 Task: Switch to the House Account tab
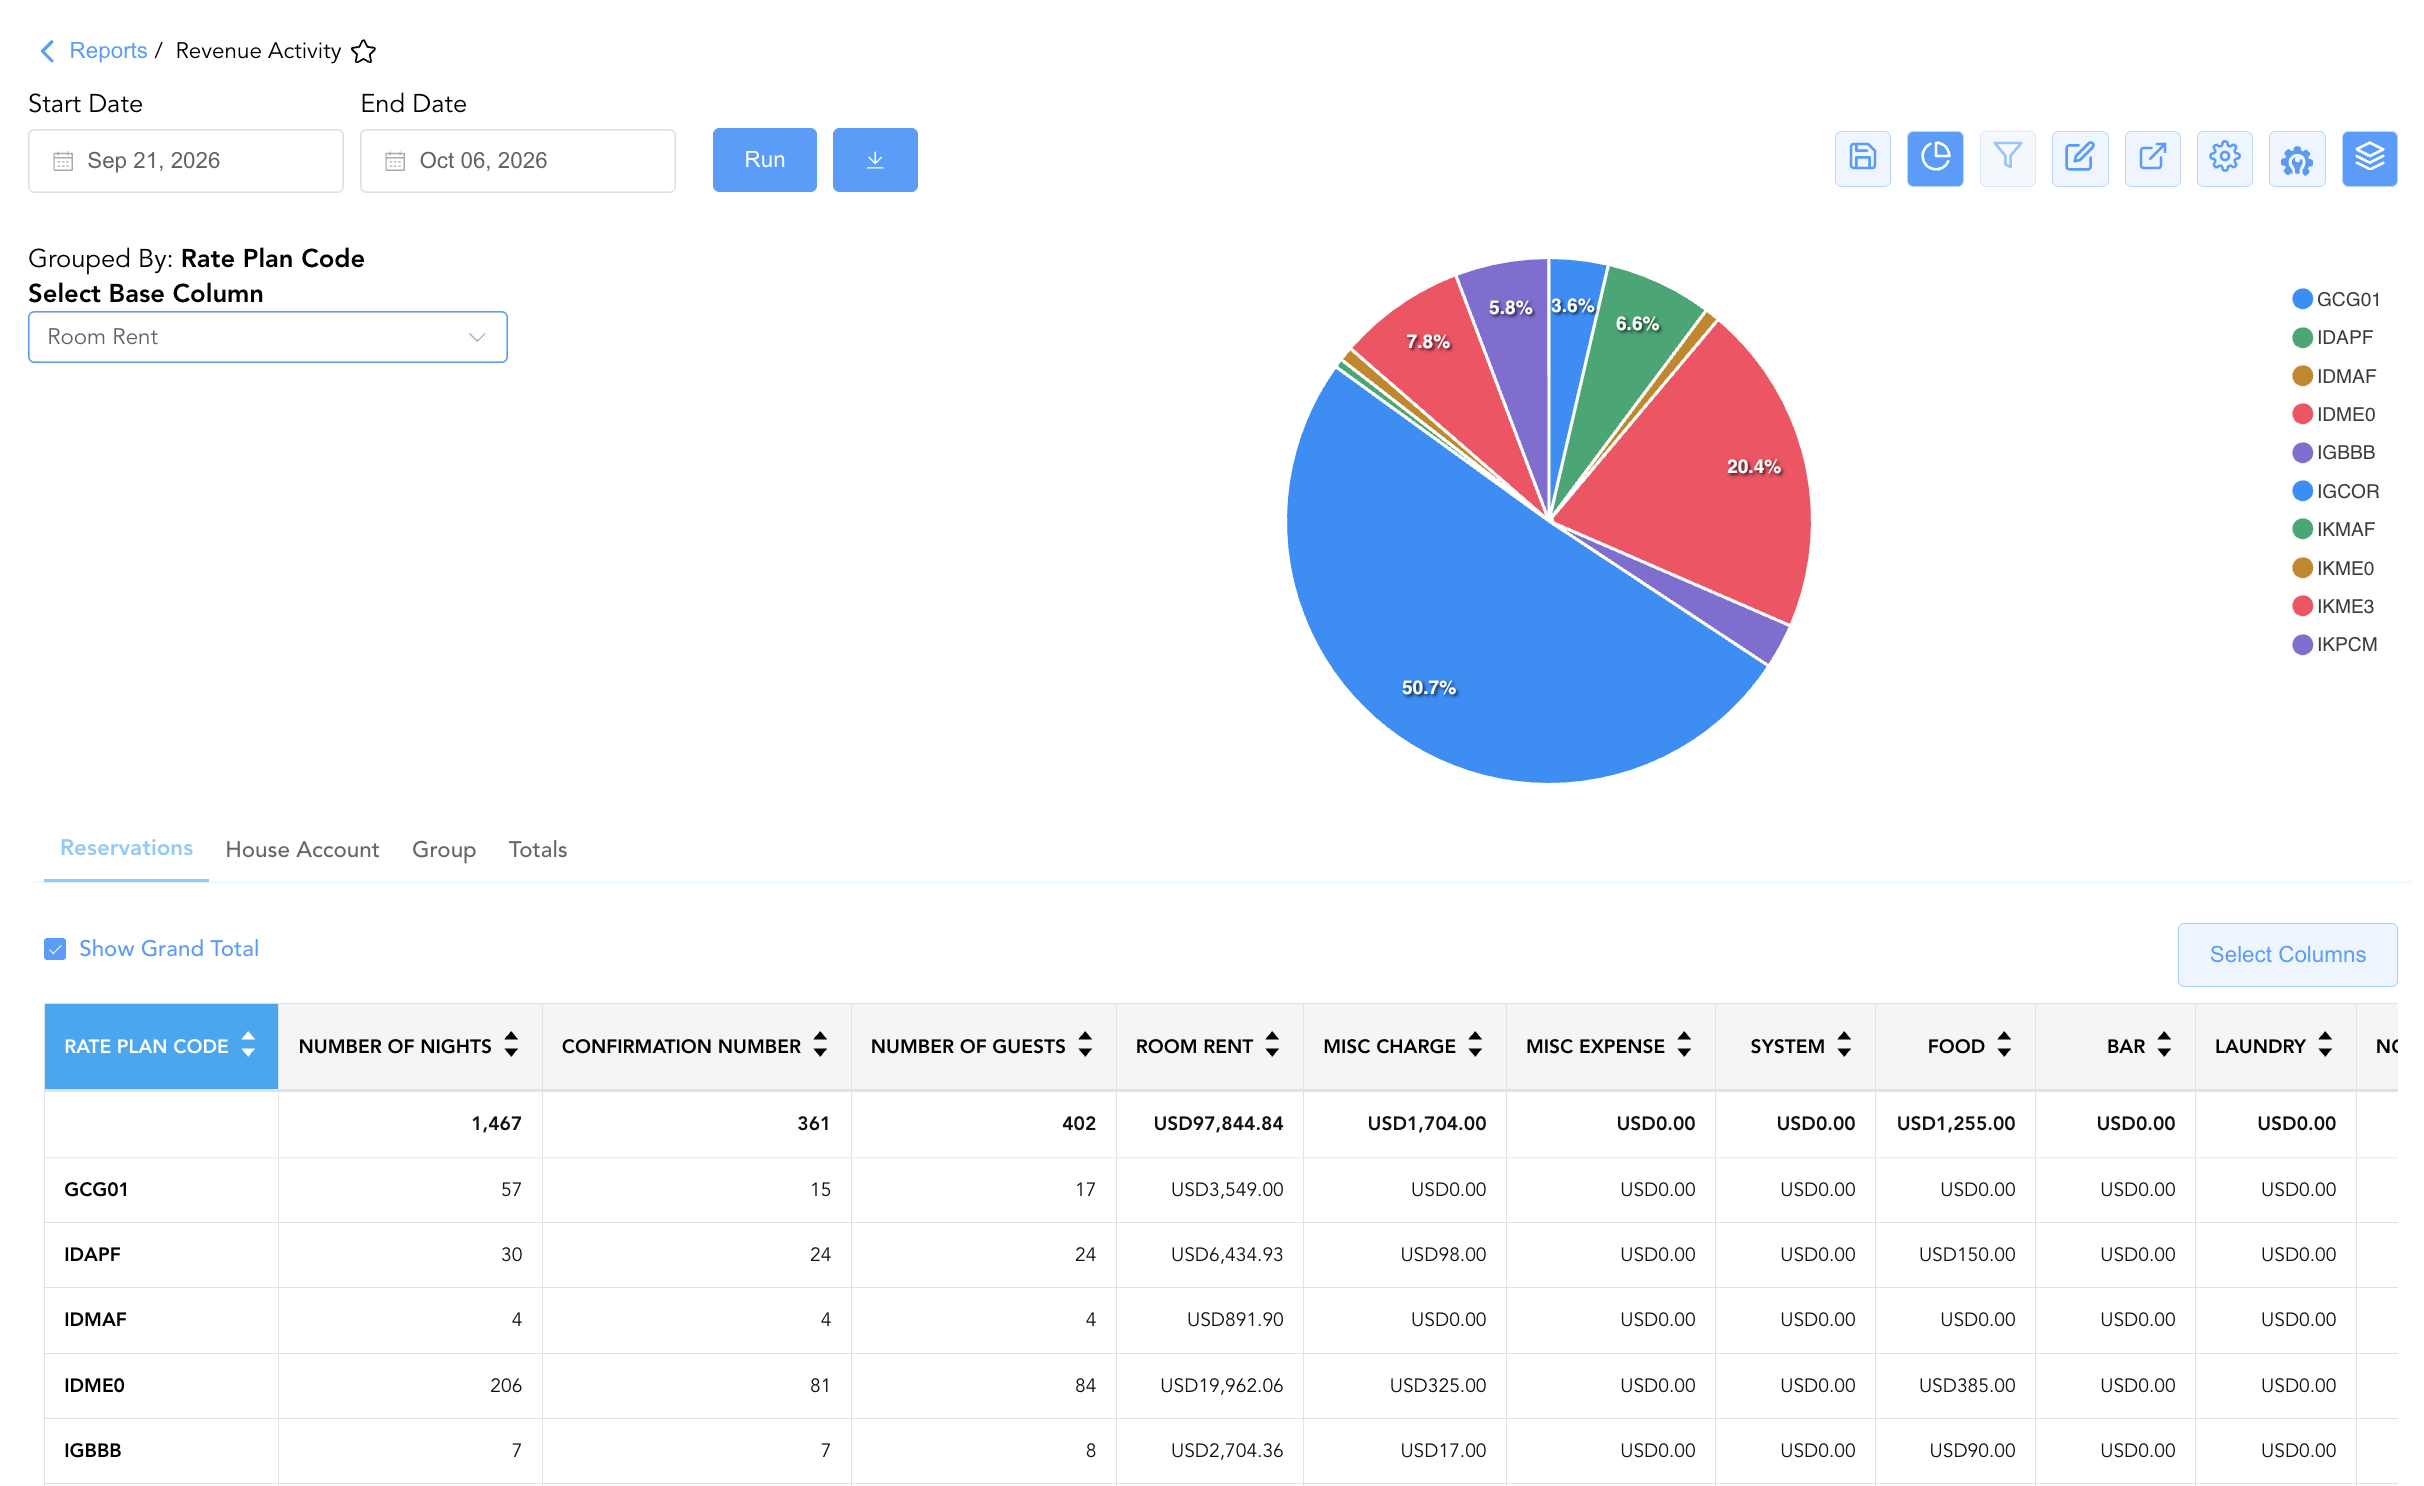pos(302,850)
